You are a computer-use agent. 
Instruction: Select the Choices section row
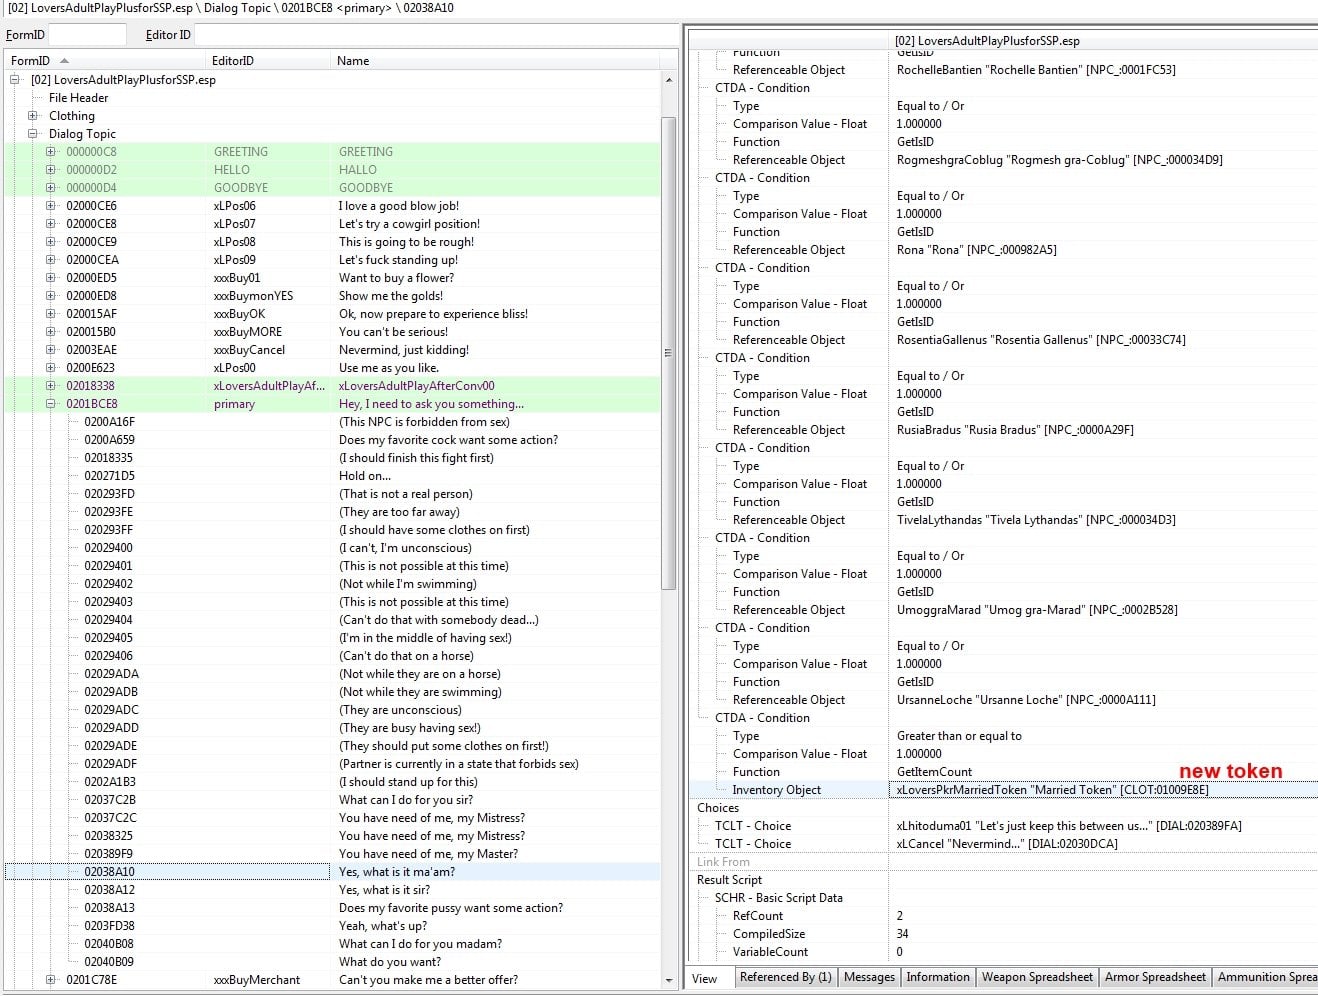click(1003, 808)
